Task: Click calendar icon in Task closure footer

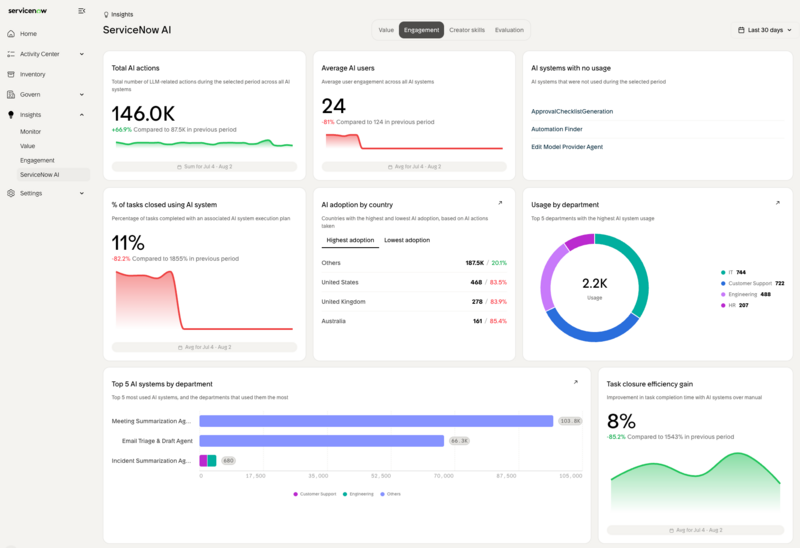Action: 671,531
